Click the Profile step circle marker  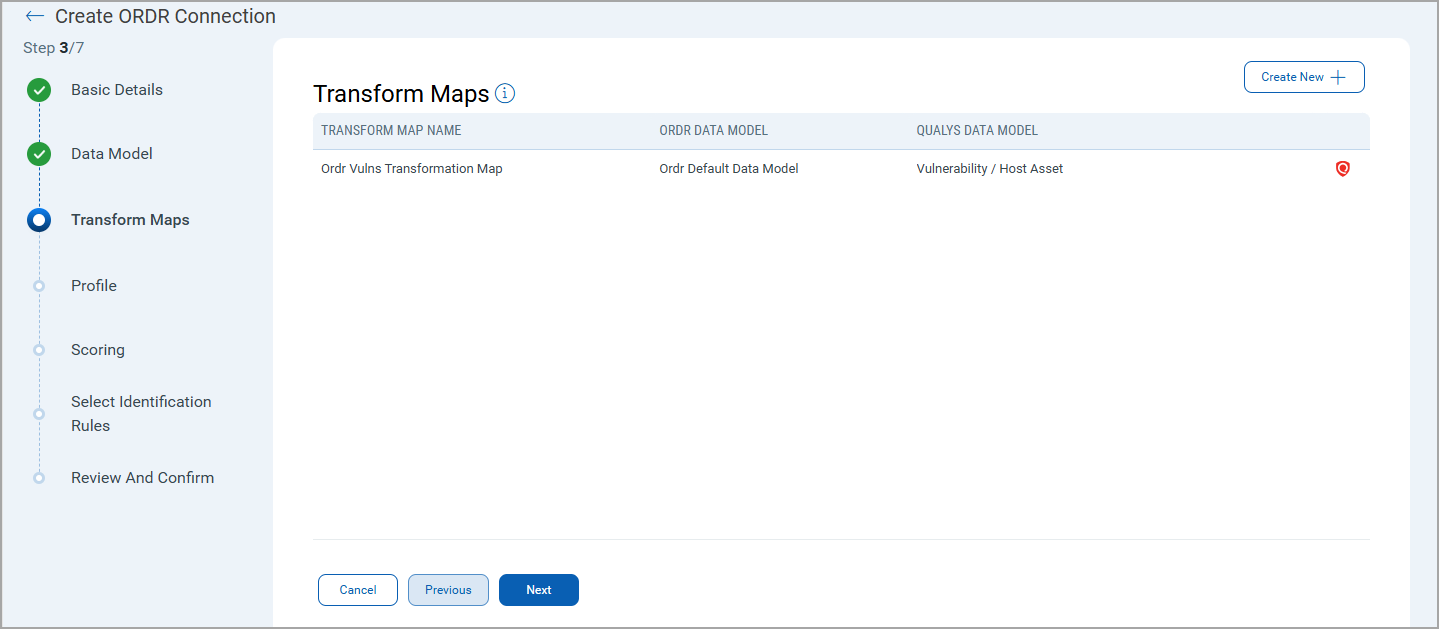pyautogui.click(x=39, y=286)
